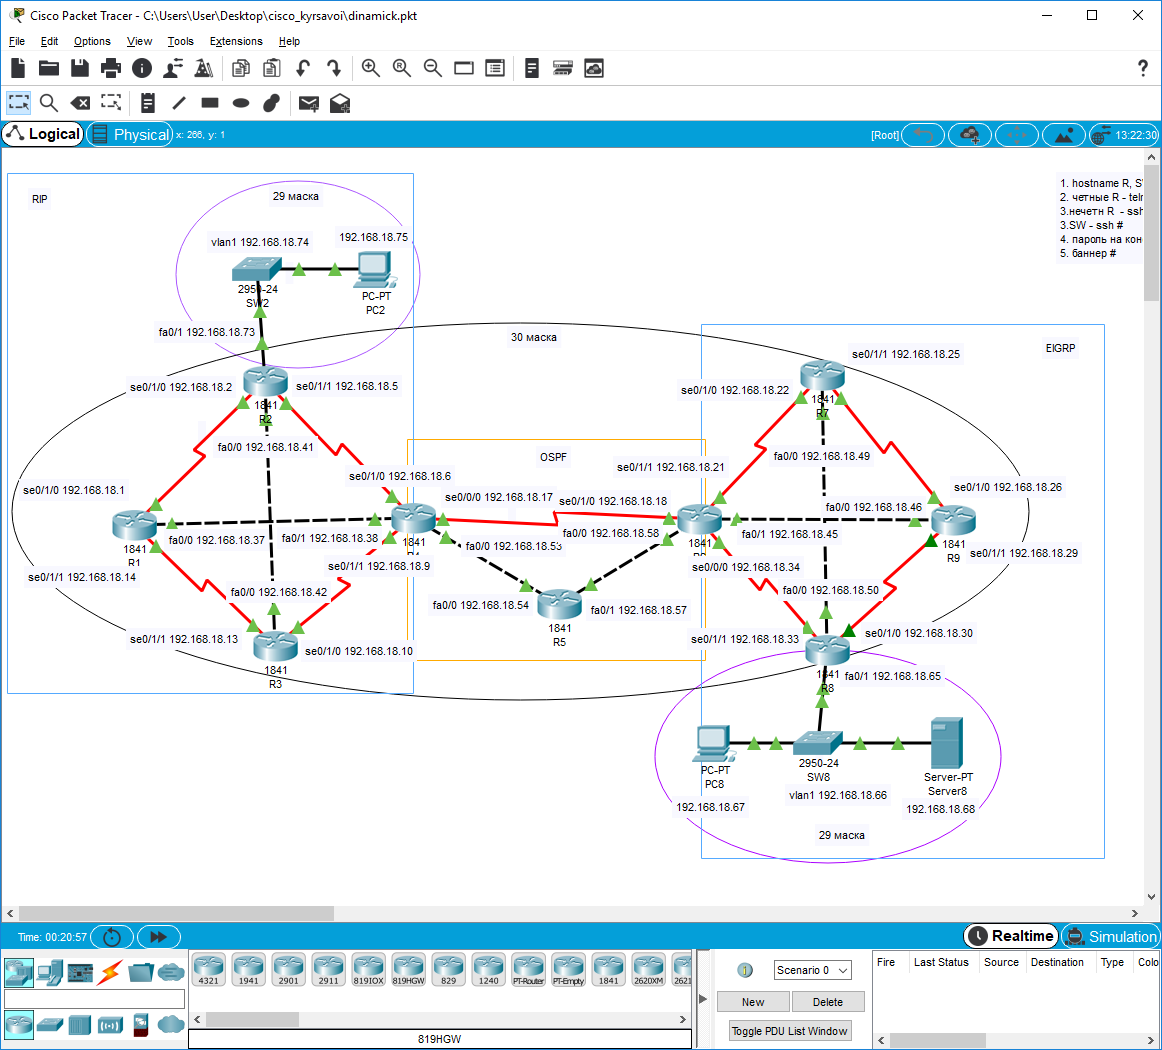Open the File menu

tap(17, 41)
